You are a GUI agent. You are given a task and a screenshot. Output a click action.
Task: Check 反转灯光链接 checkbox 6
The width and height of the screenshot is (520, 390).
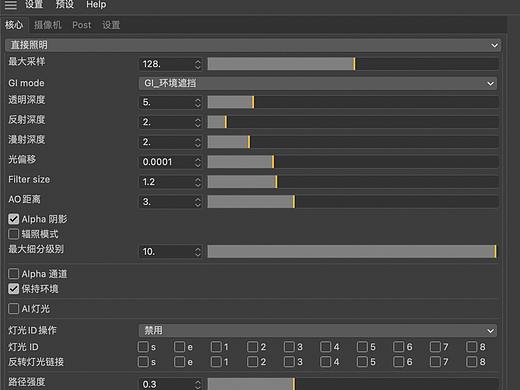(x=398, y=362)
